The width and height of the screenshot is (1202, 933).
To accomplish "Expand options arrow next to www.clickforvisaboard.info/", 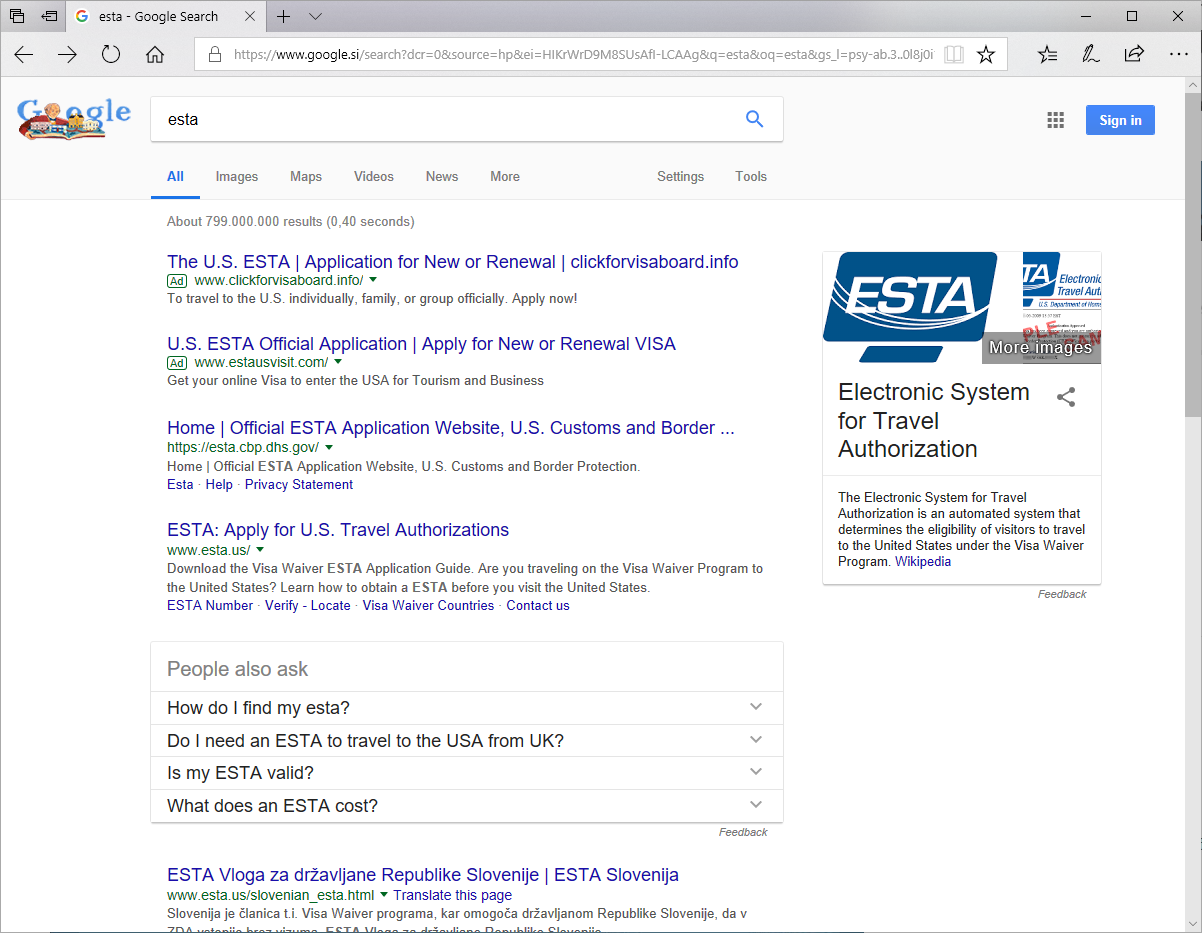I will click(x=373, y=280).
